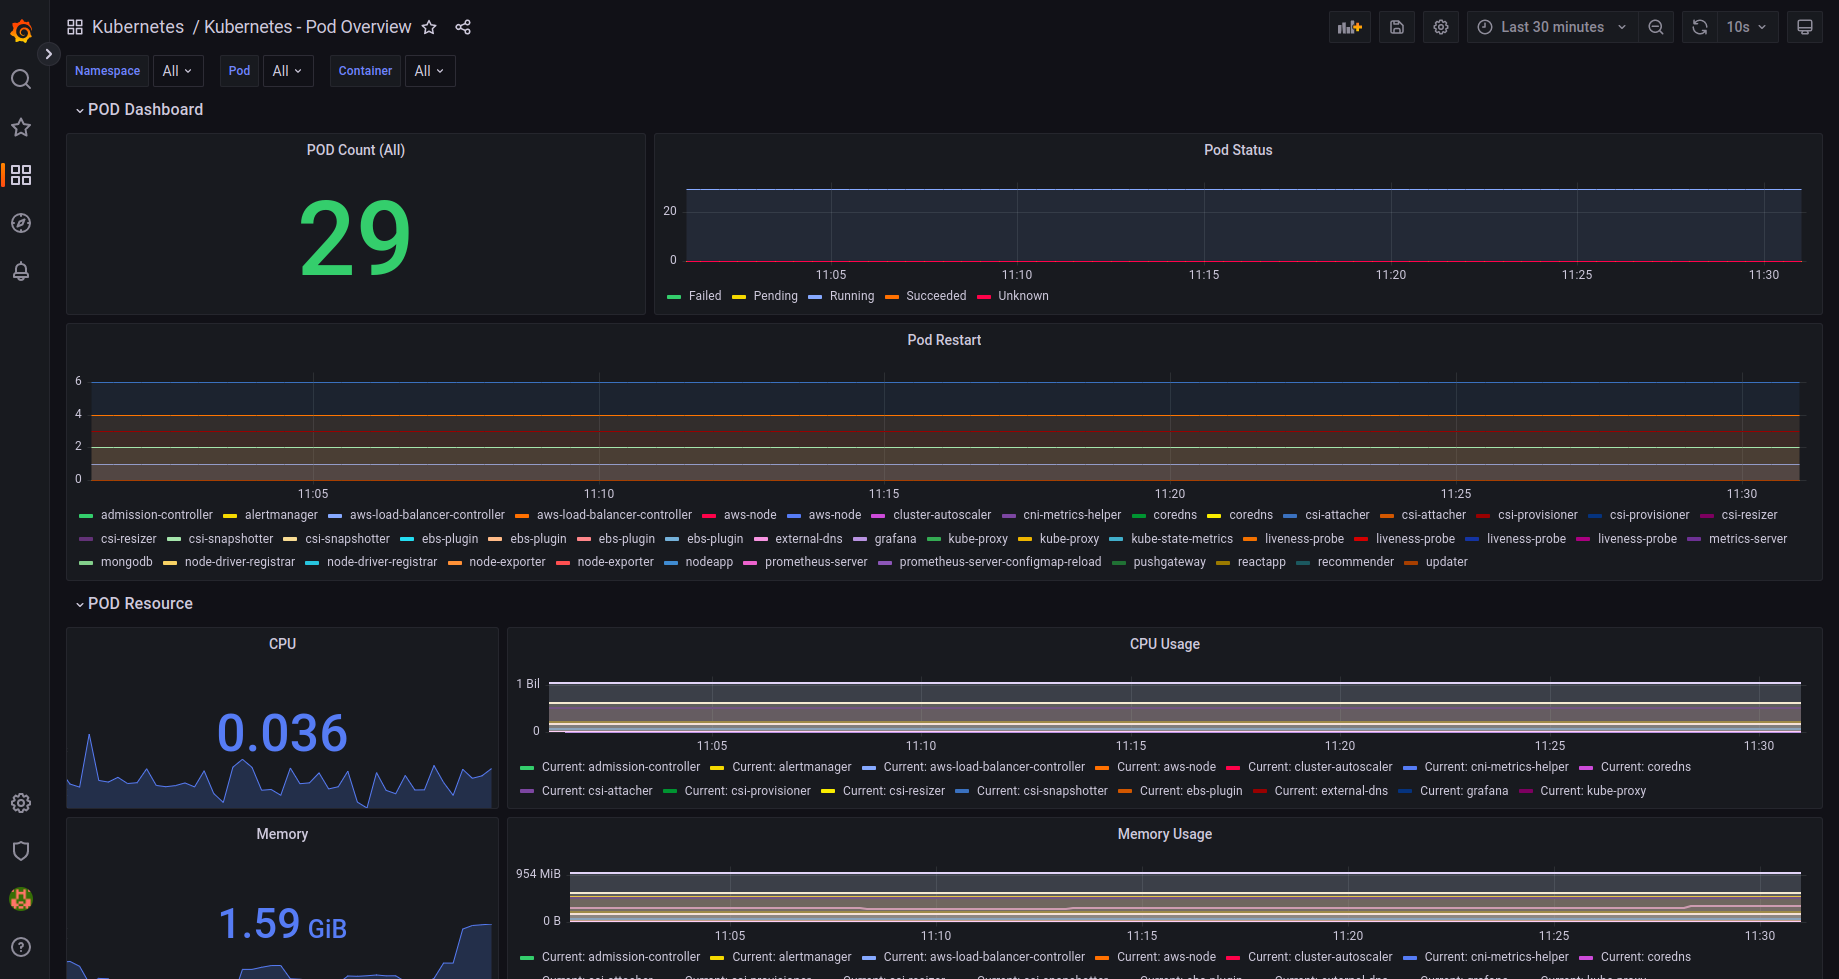Click the Save dashboard icon

click(1397, 27)
